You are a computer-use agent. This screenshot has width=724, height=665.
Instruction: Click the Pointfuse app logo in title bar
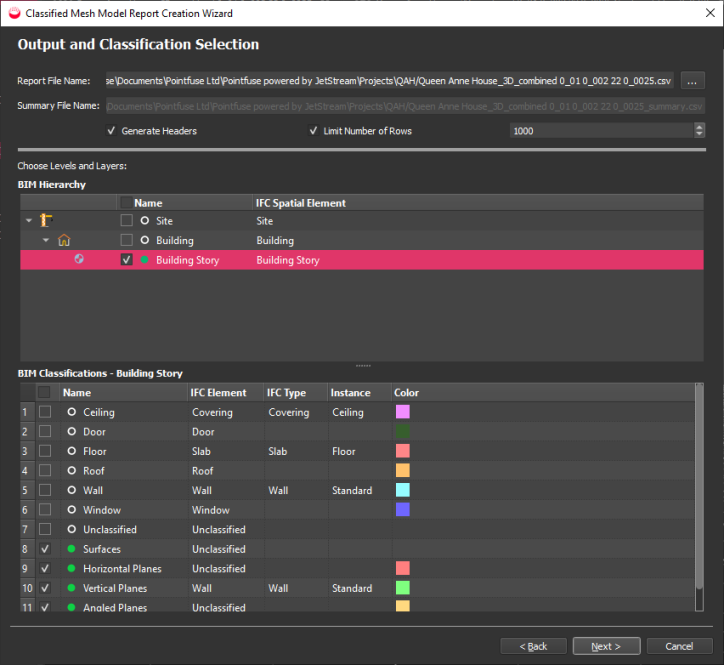click(x=14, y=13)
